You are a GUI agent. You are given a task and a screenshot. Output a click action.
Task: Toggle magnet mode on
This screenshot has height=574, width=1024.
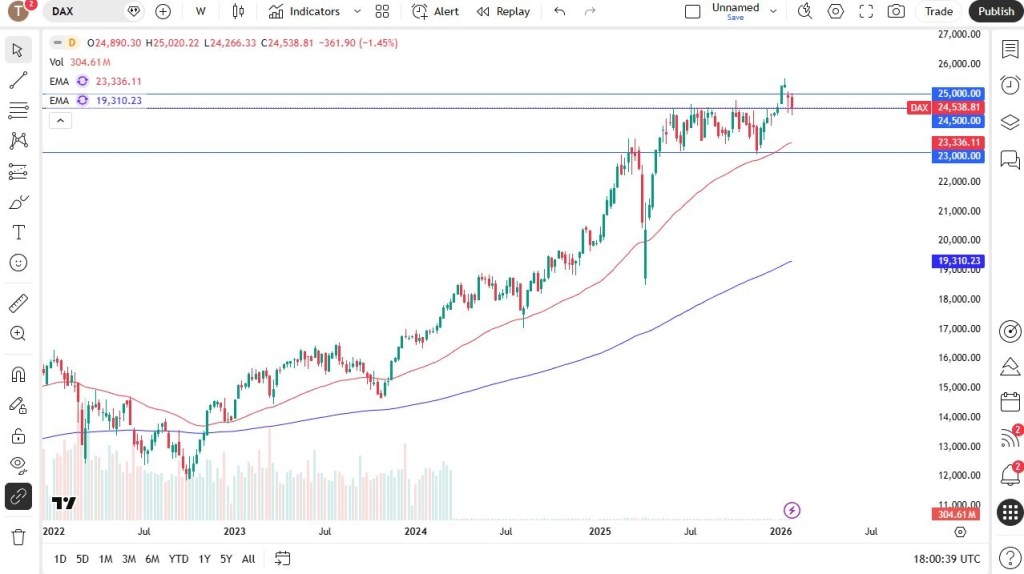(18, 375)
